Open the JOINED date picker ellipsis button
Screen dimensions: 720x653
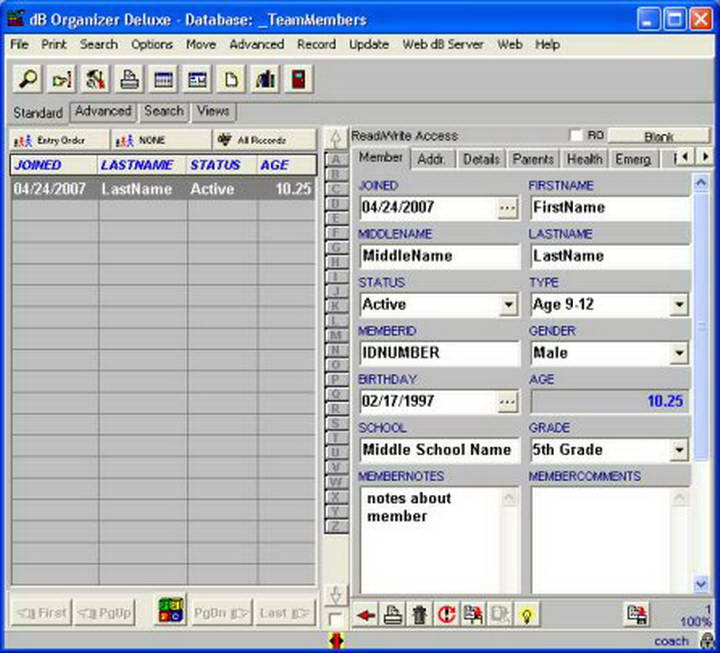[x=507, y=208]
